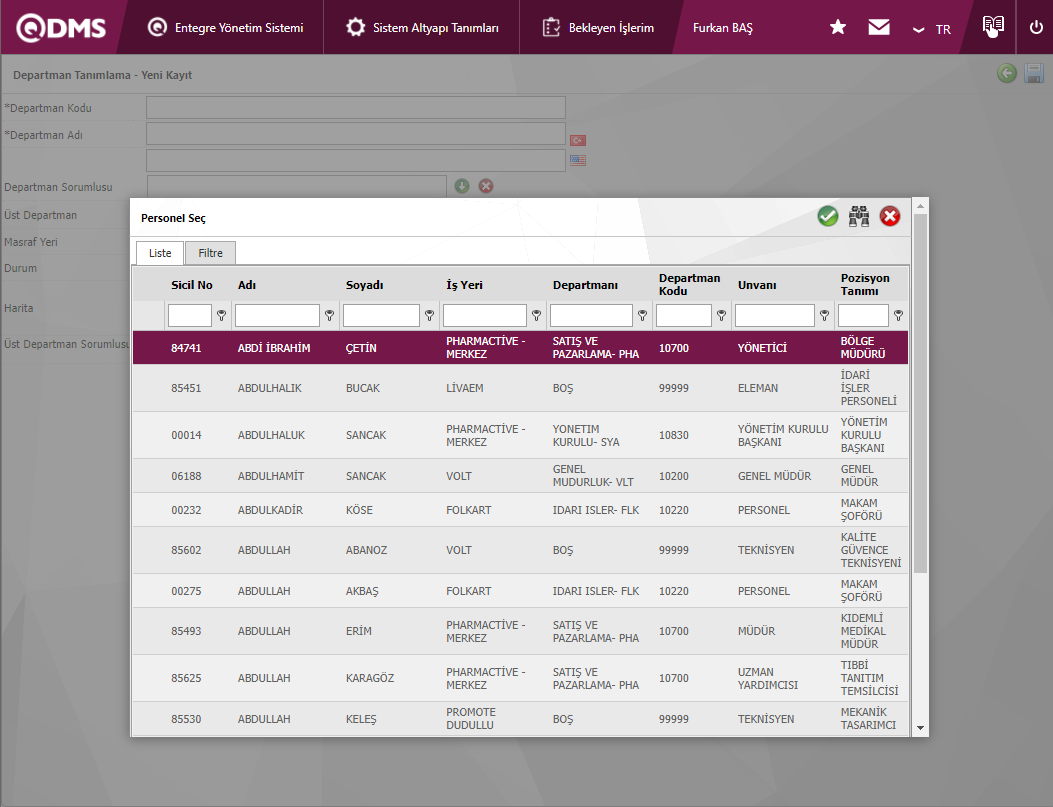Click the Adı column filter input
Screen dimensions: 1053x807
click(x=277, y=316)
